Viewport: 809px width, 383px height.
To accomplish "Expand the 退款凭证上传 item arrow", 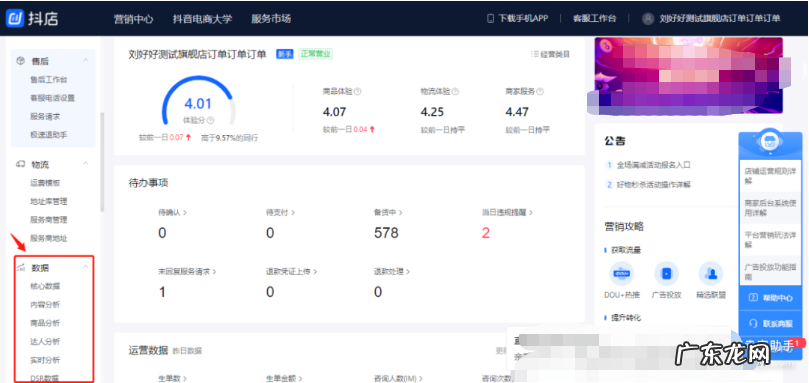I will (315, 272).
